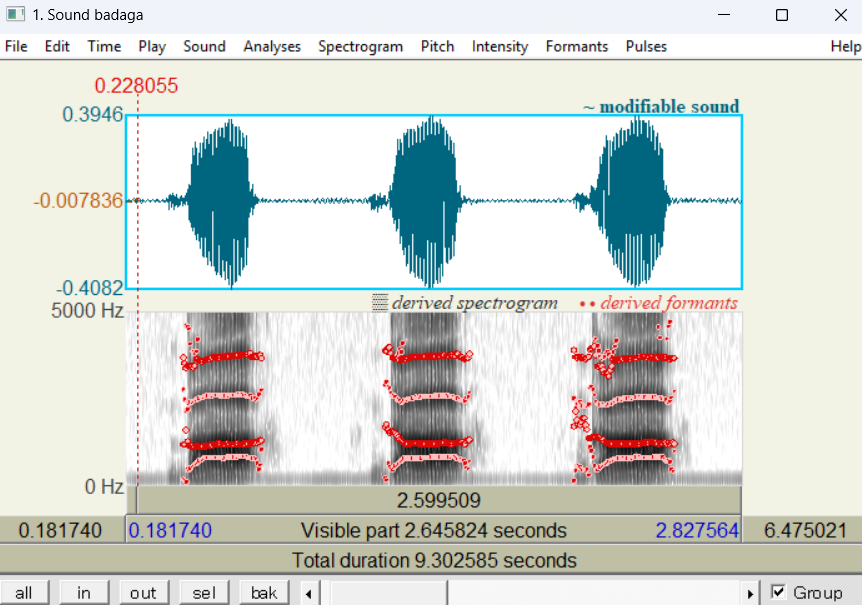Toggle the Group checkbox

tap(778, 592)
